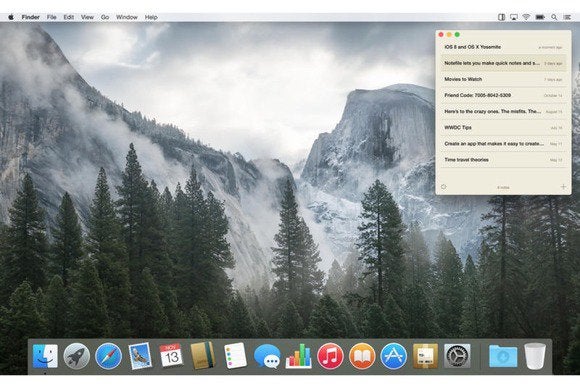
Task: Open note 'Here's to the crazy ones'
Action: click(x=503, y=111)
